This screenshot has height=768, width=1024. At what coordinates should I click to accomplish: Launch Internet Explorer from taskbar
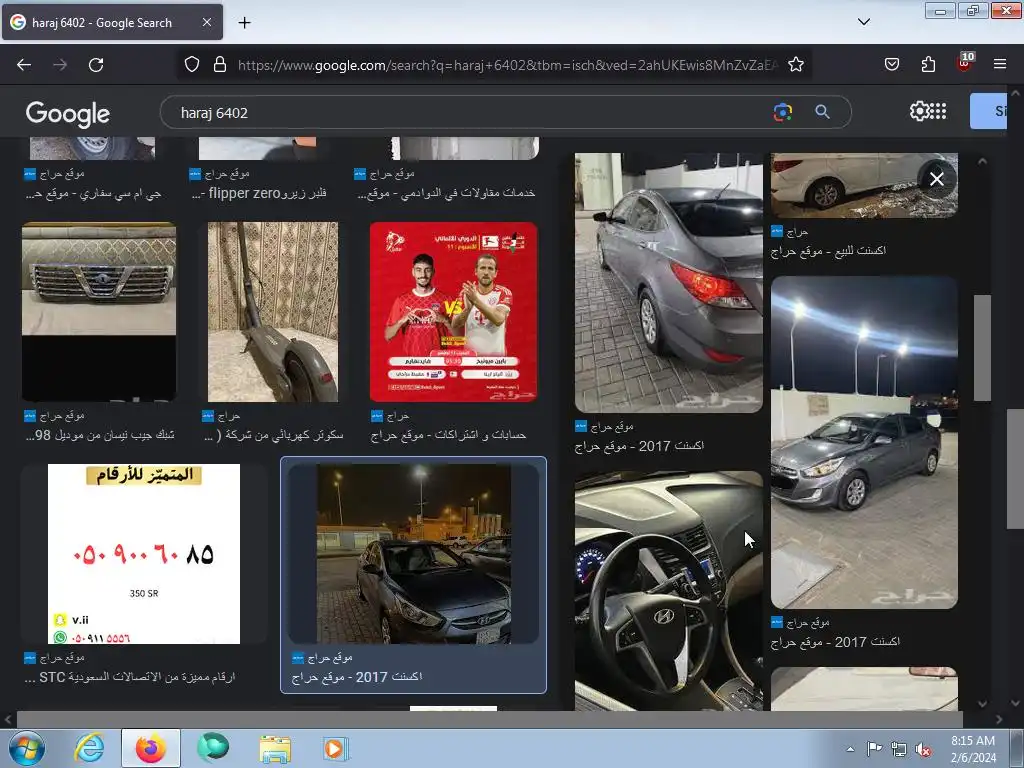coord(89,748)
